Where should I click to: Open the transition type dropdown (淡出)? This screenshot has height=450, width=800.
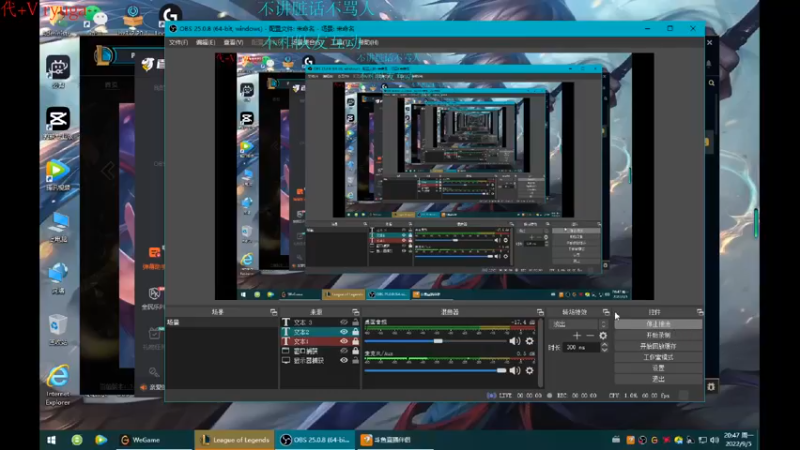[x=578, y=324]
